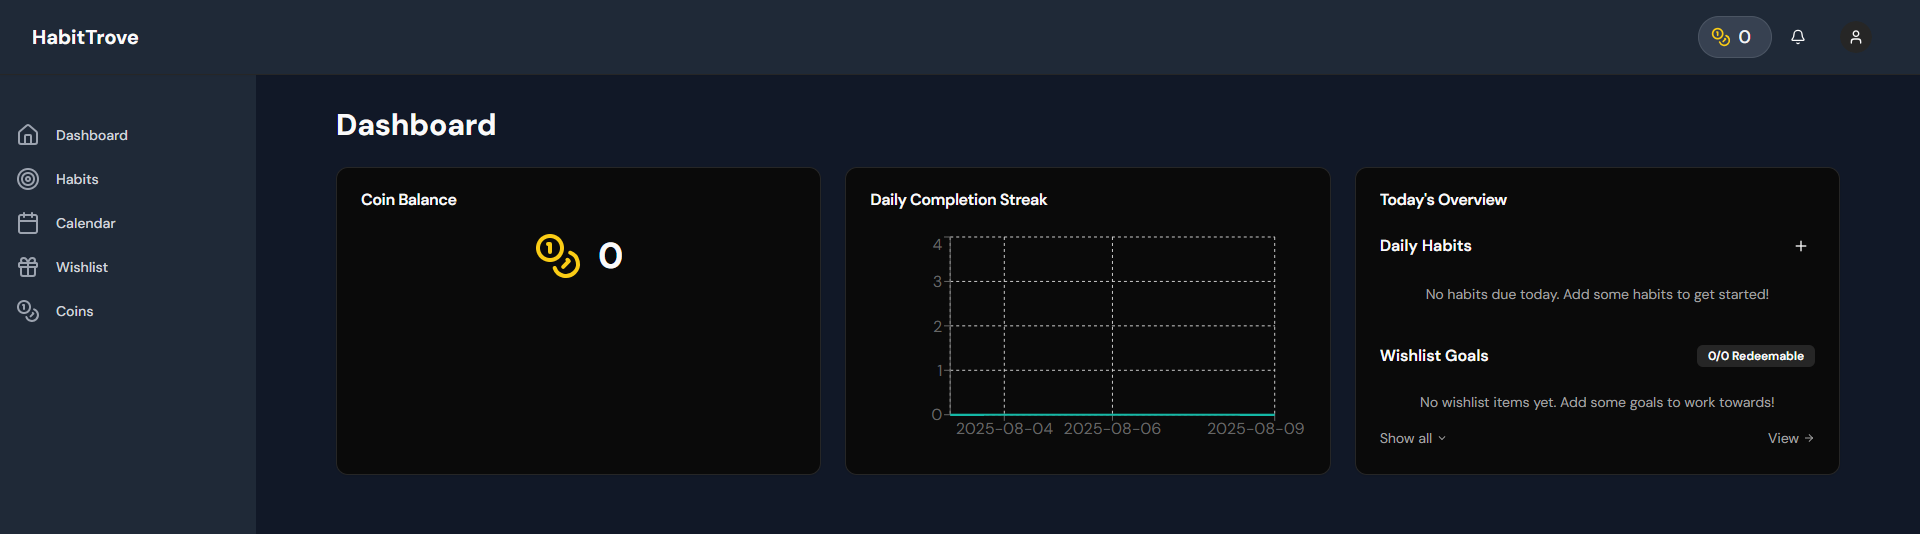Click the Calendar icon in sidebar
The width and height of the screenshot is (1920, 534).
(x=28, y=223)
